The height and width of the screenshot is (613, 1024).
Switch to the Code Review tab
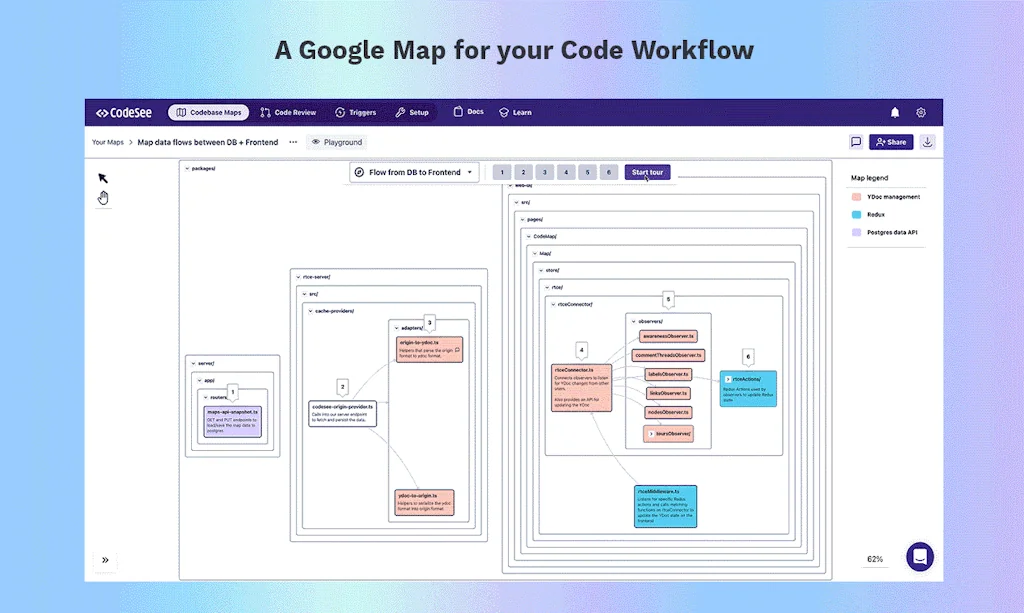point(288,112)
